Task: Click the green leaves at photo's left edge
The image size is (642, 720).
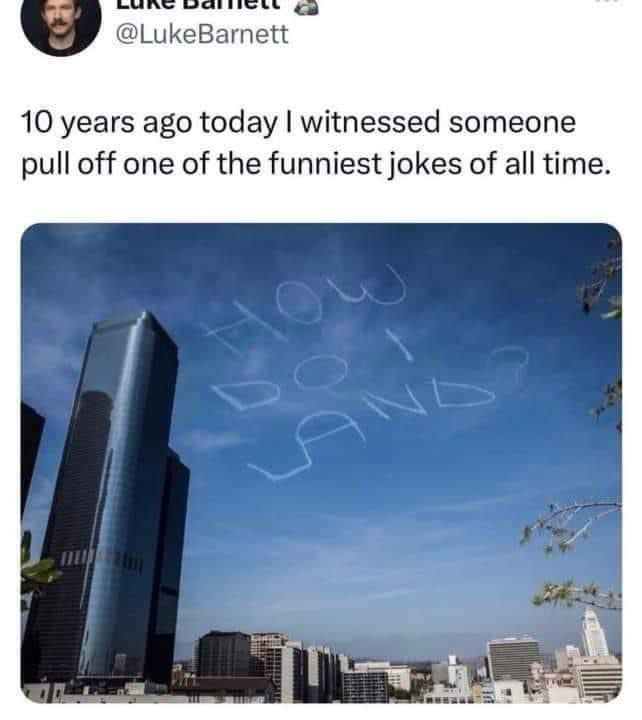Action: click(39, 568)
